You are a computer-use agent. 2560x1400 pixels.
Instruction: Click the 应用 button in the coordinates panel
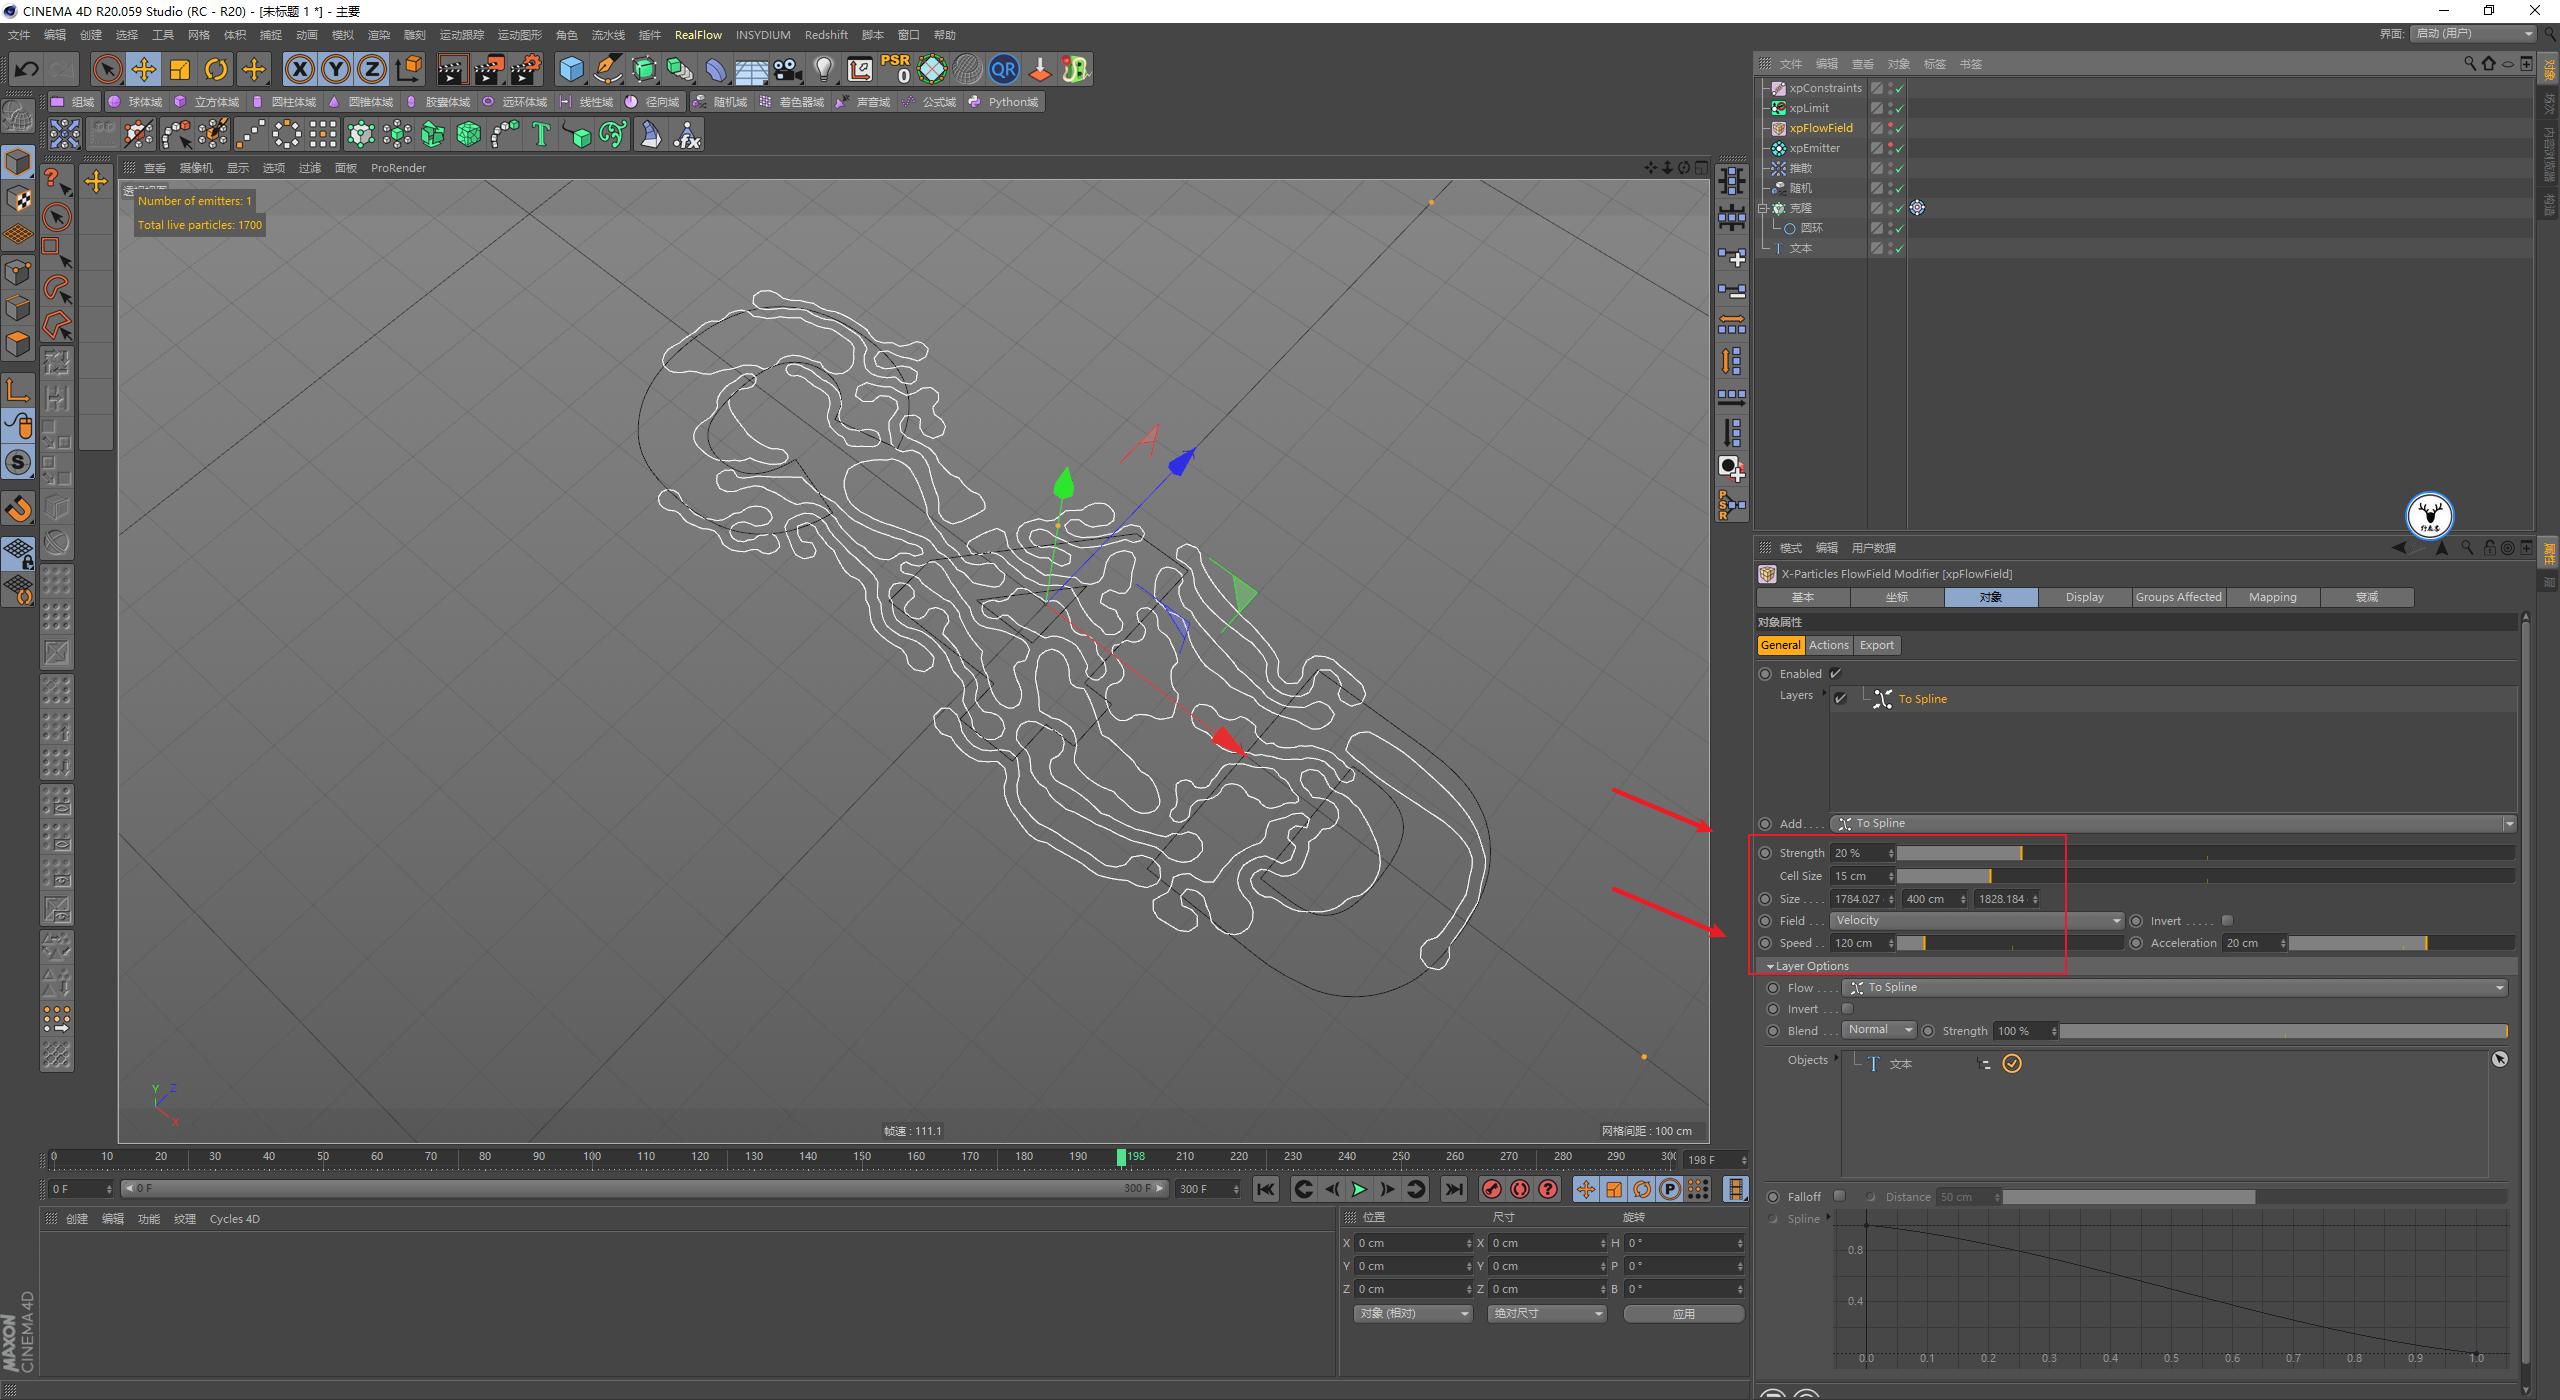[1684, 1313]
